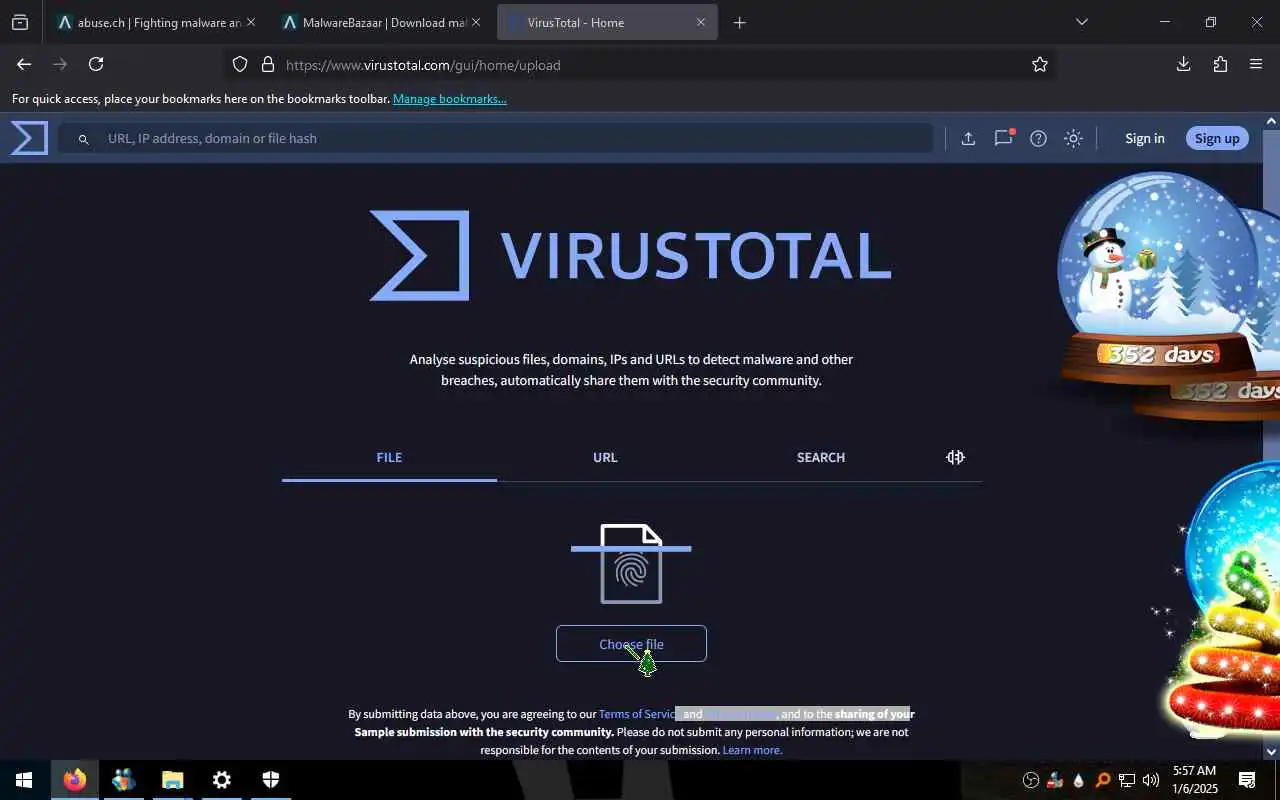1280x800 pixels.
Task: Click the Christmas tree globe widget
Action: coord(1224,600)
